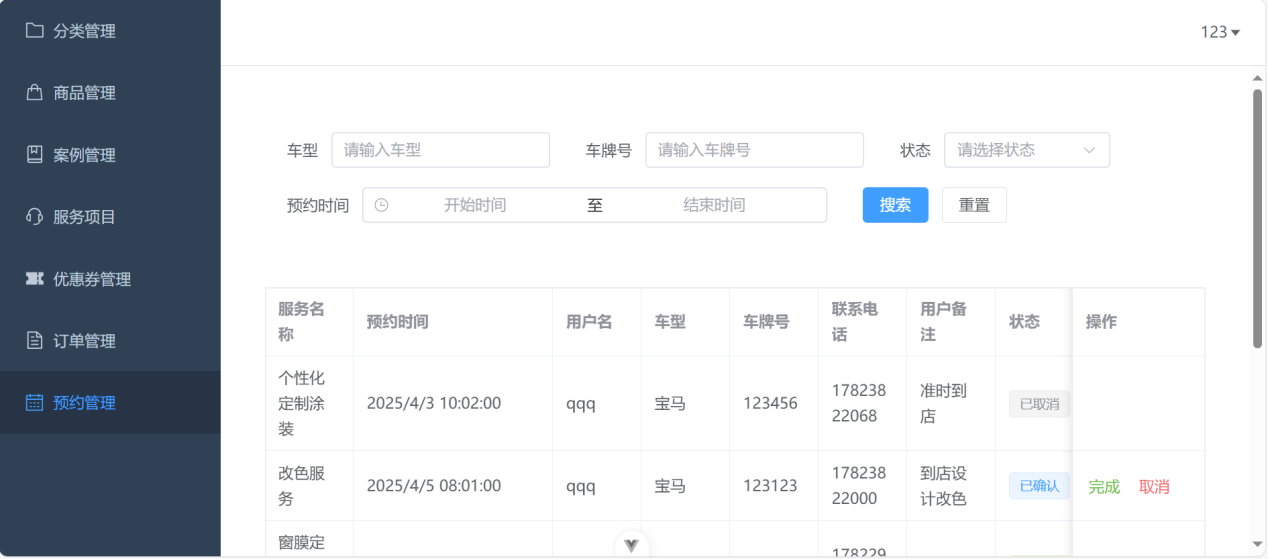Expand the 请选择状态 dropdown
Image resolution: width=1268 pixels, height=559 pixels.
tap(1027, 150)
